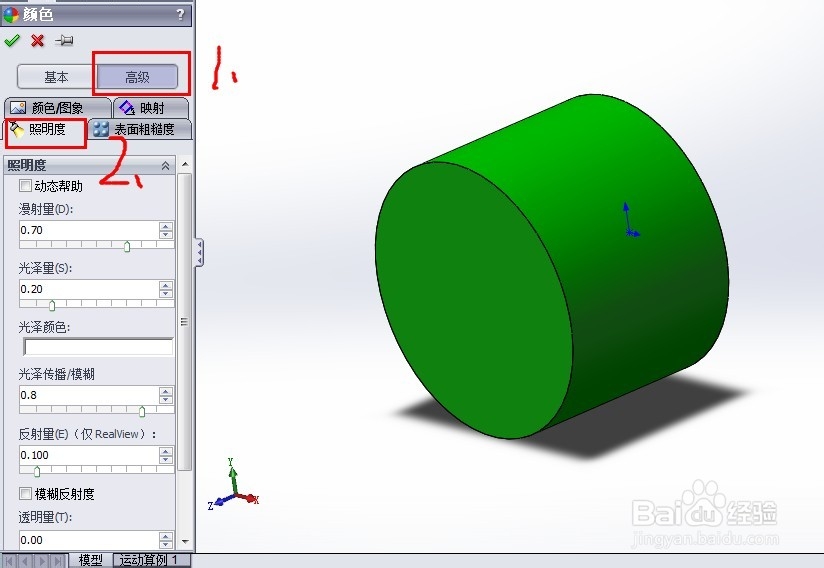Switch to the 高级 (Advanced) mode button
Image resolution: width=824 pixels, height=568 pixels.
[x=138, y=77]
